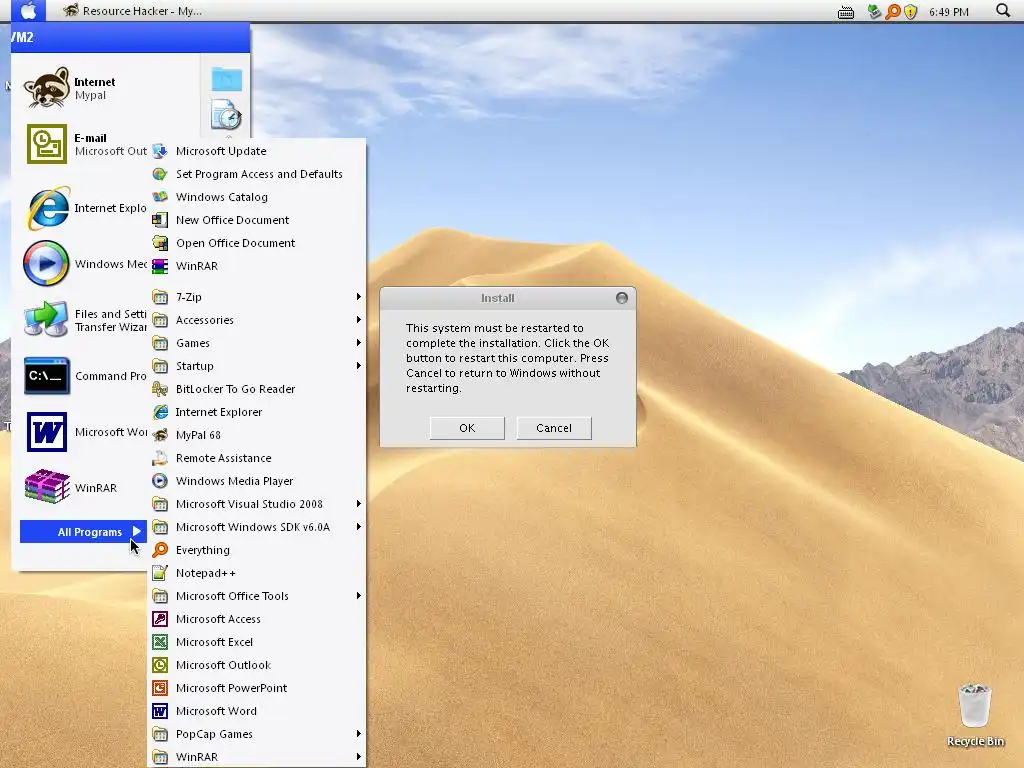Image resolution: width=1024 pixels, height=768 pixels.
Task: Launch Microsoft Excel
Action: tap(257, 642)
